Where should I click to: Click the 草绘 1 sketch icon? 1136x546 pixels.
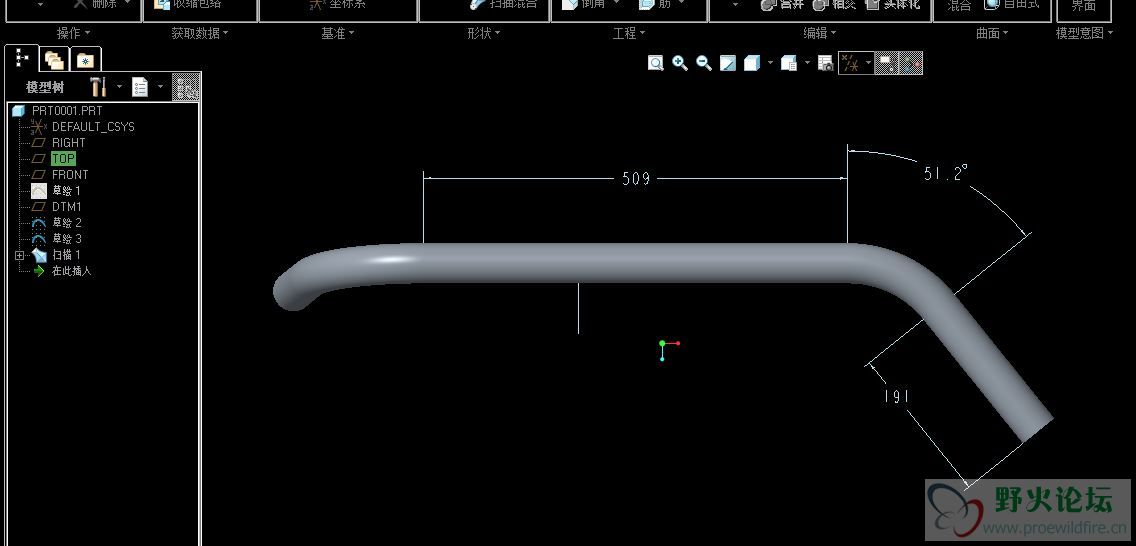[x=39, y=190]
